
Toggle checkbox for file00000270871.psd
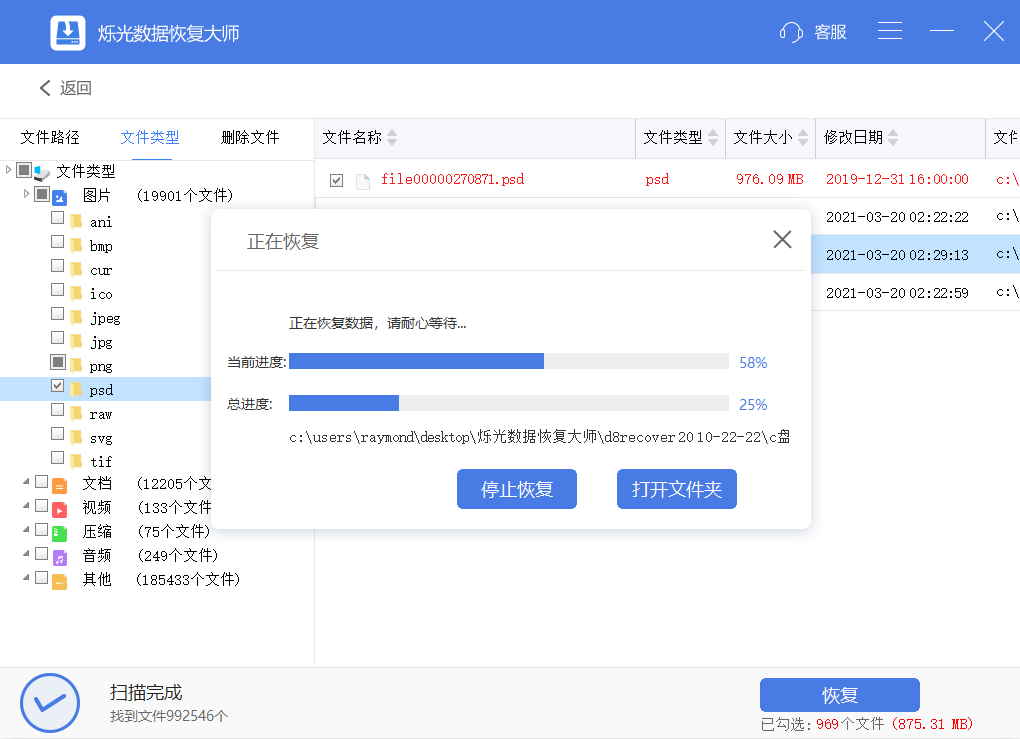336,180
